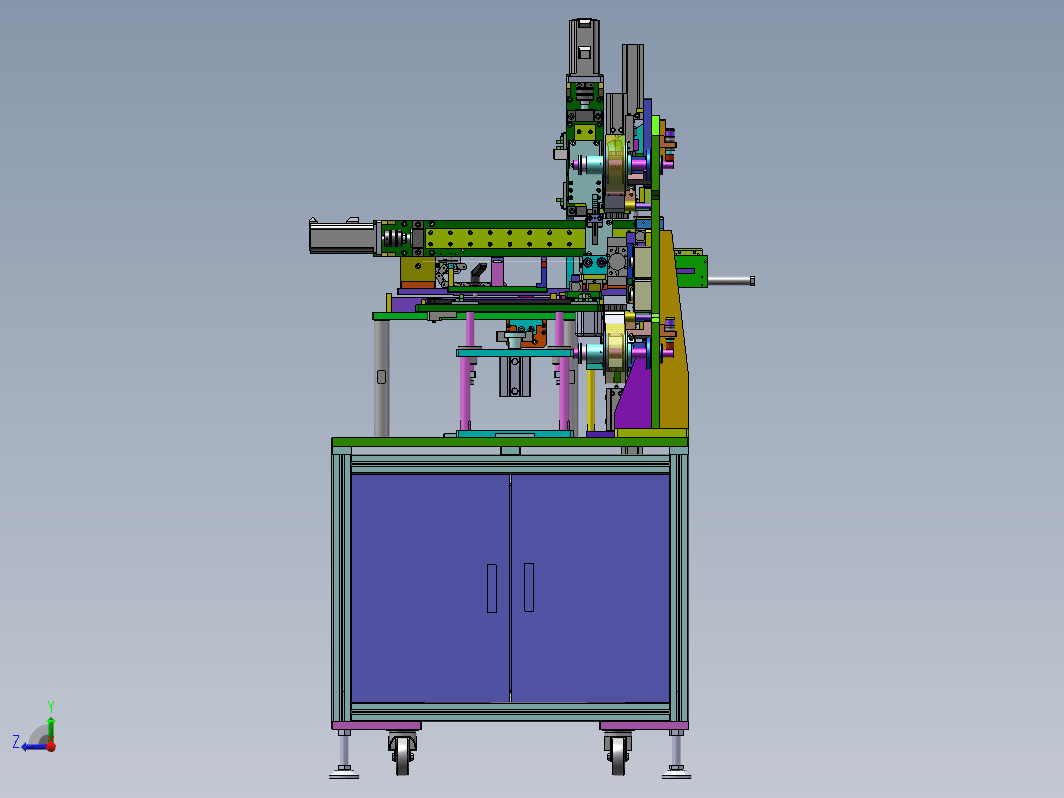Select the vertical servo motor at the top
The width and height of the screenshot is (1064, 798).
coord(584,48)
